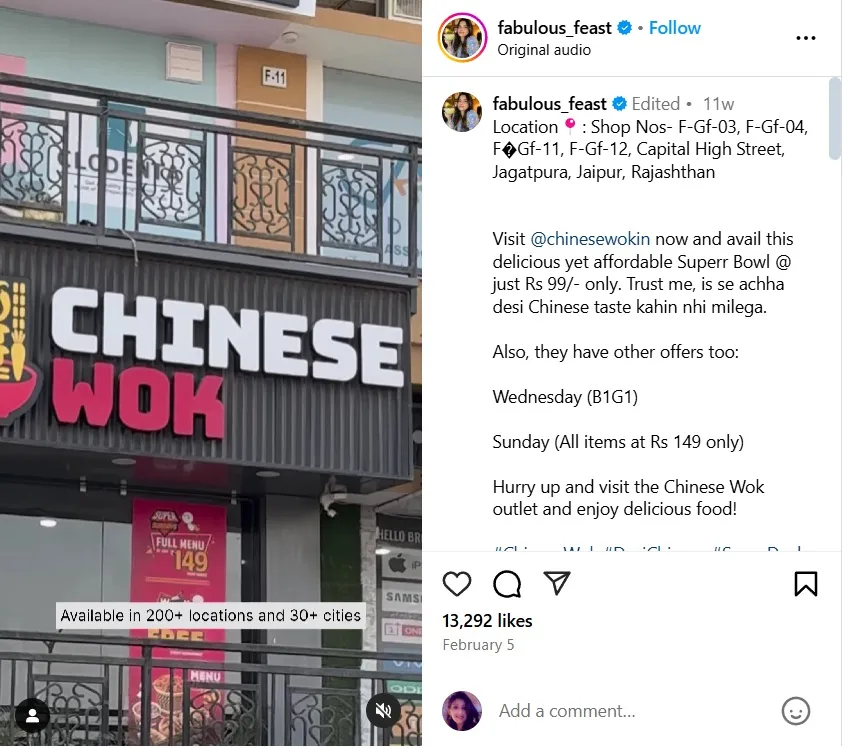Open fabulous_feast username in caption

(550, 104)
